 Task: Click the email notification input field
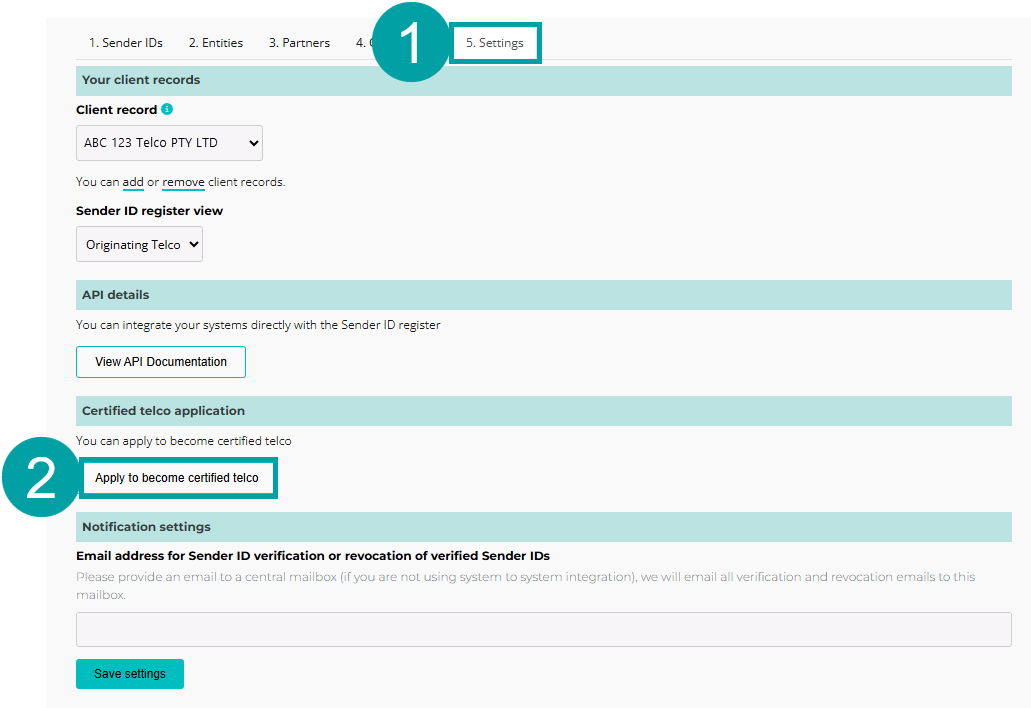coord(544,628)
